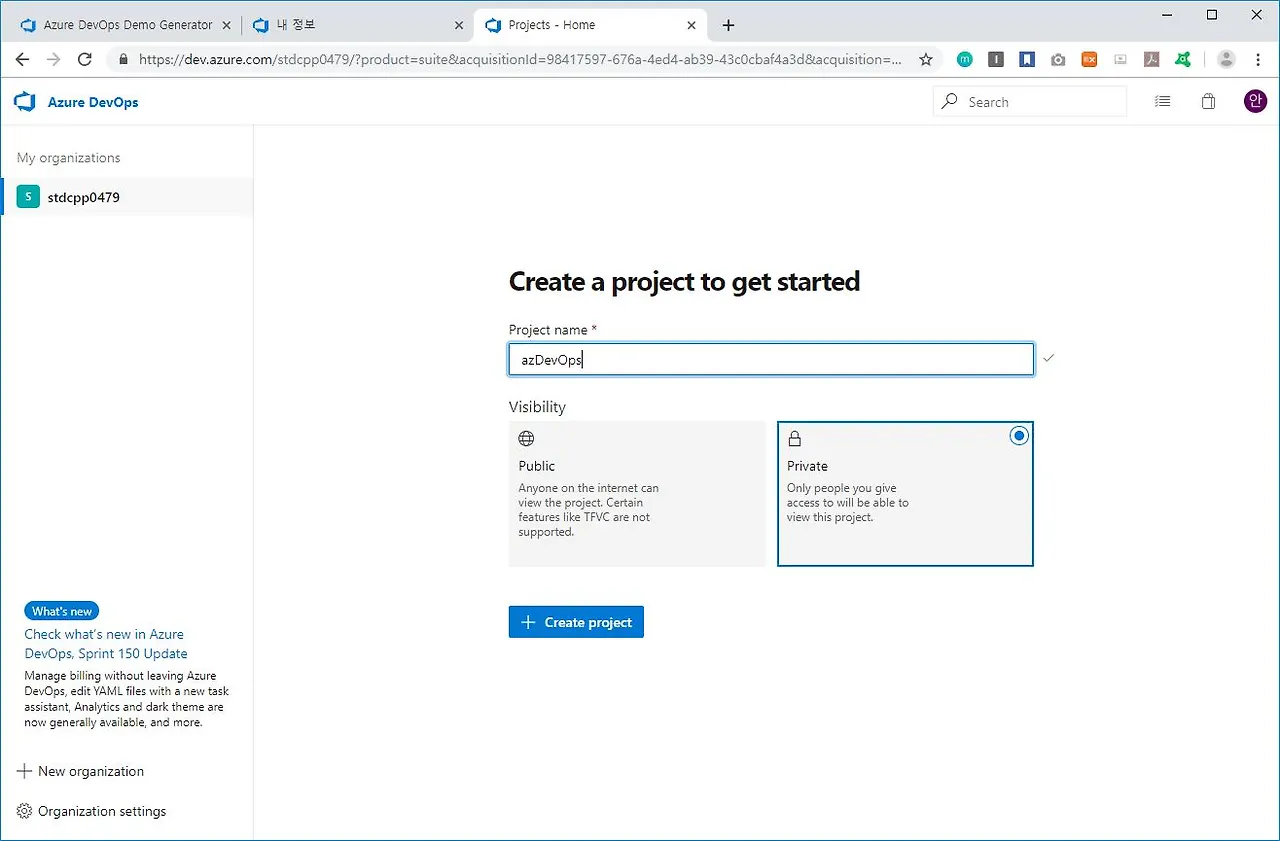Go forward with the browser forward arrow
Viewport: 1280px width, 841px height.
(54, 59)
